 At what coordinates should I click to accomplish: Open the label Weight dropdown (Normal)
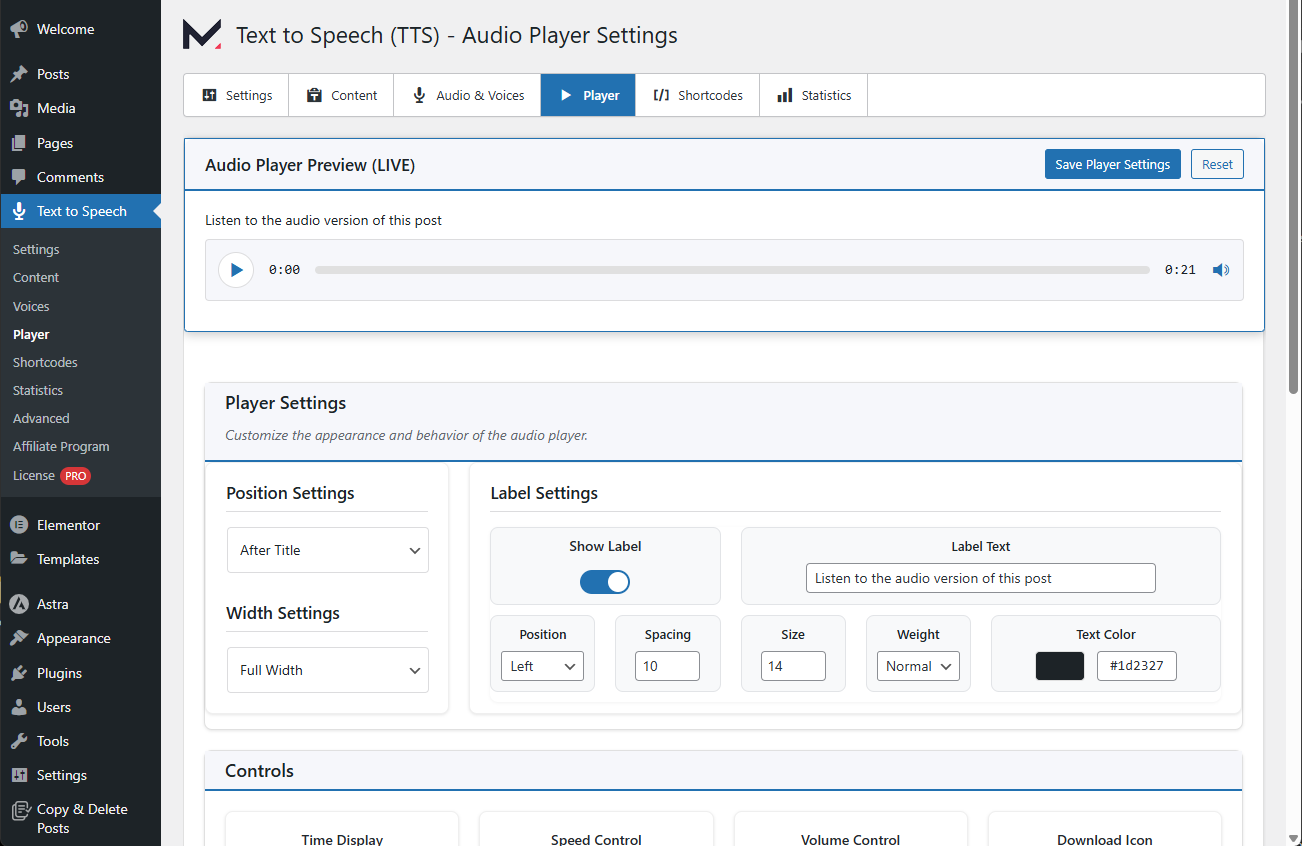(918, 666)
